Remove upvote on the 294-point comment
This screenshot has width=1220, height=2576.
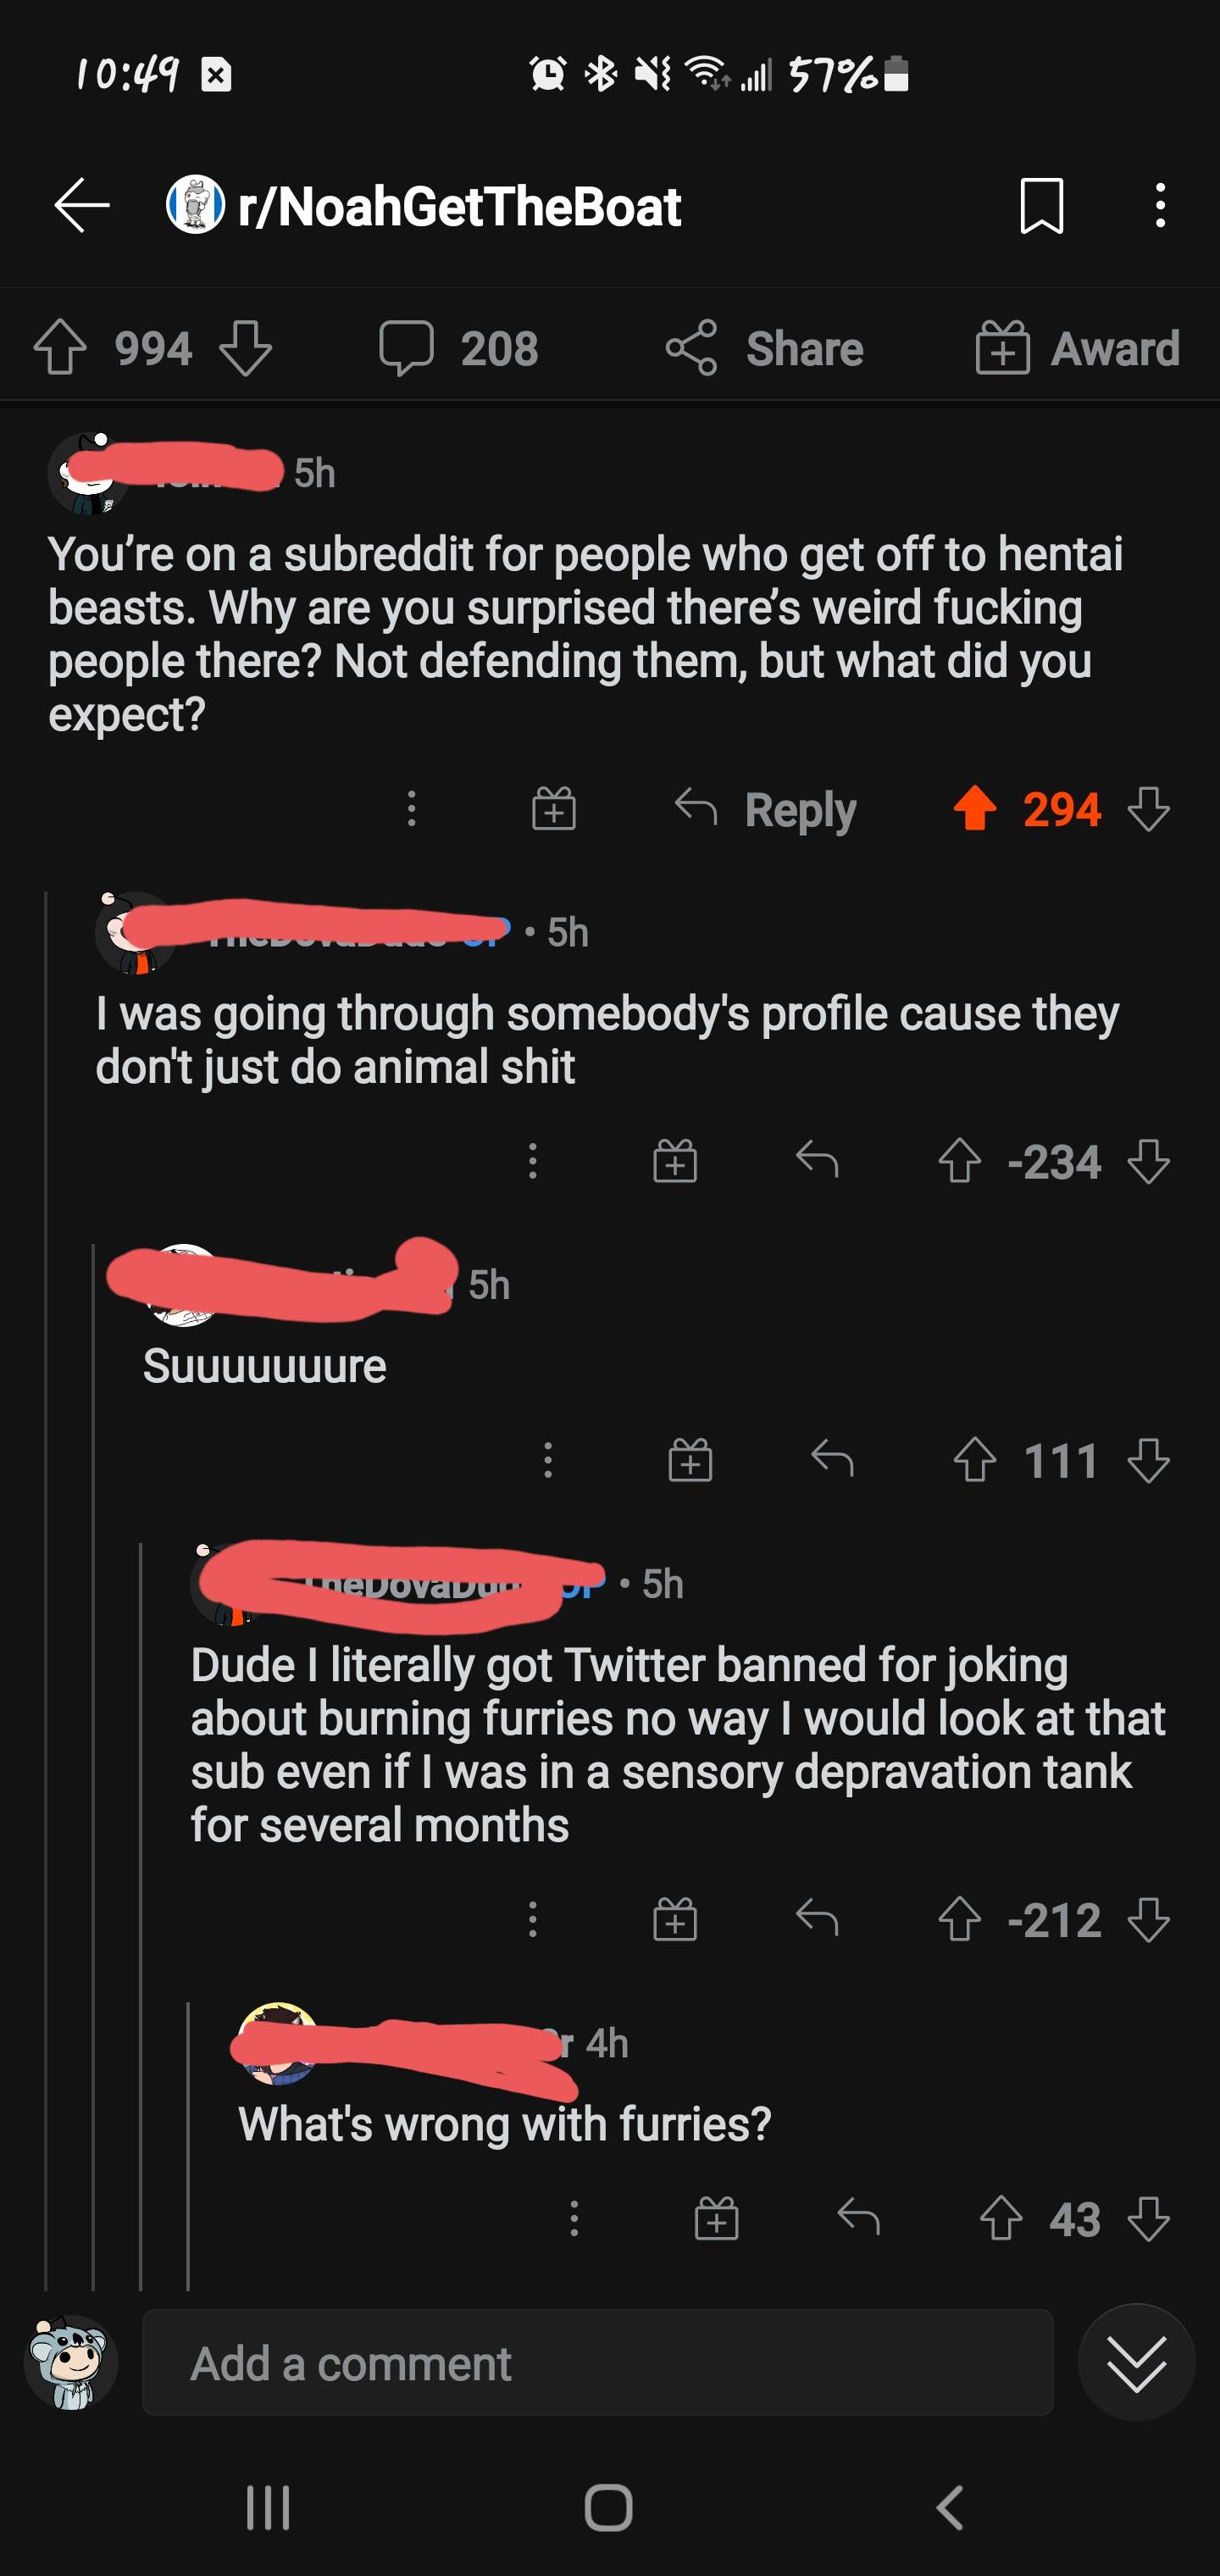[x=975, y=809]
